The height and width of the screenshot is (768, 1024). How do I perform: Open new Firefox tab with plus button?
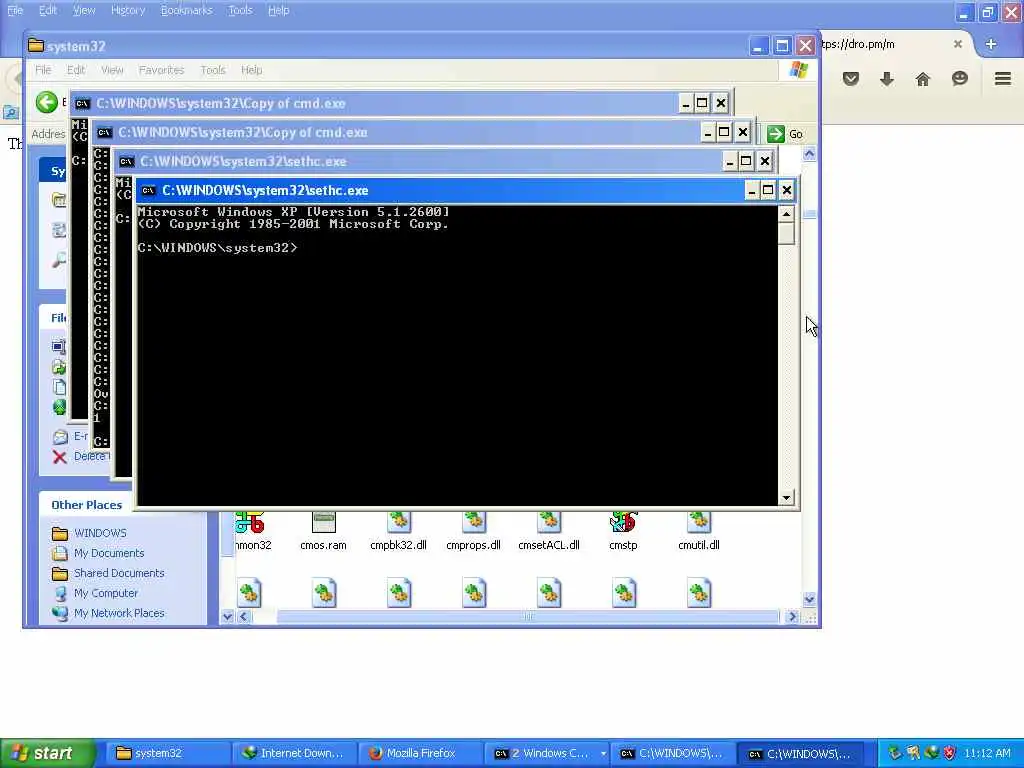(x=991, y=44)
